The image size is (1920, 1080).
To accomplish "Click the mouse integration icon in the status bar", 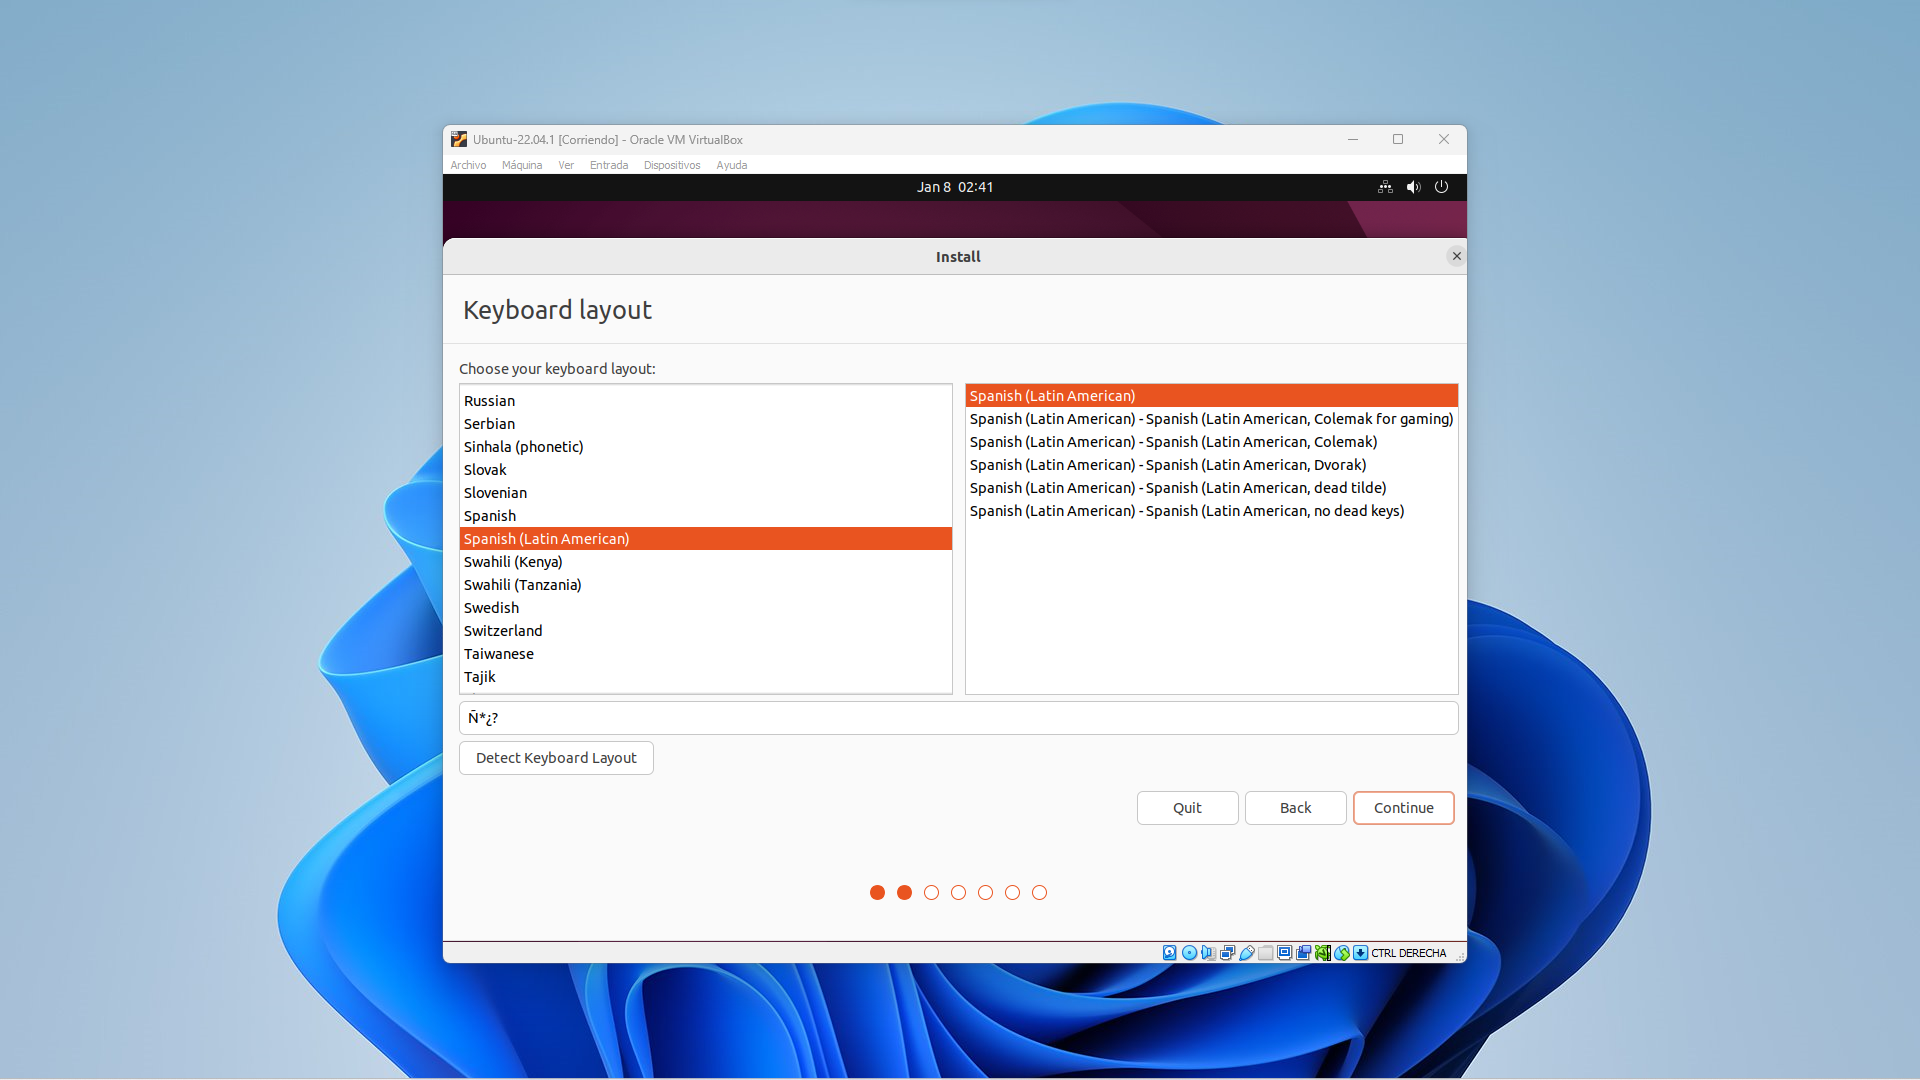I will tap(1323, 952).
